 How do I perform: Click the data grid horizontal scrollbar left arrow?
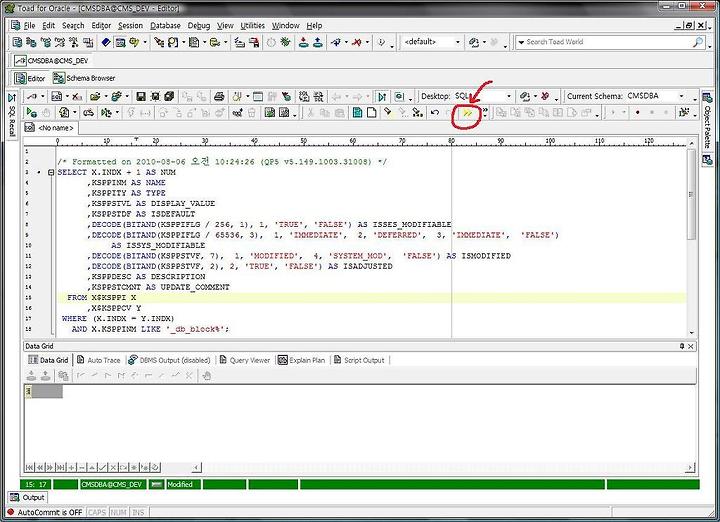pyautogui.click(x=196, y=467)
